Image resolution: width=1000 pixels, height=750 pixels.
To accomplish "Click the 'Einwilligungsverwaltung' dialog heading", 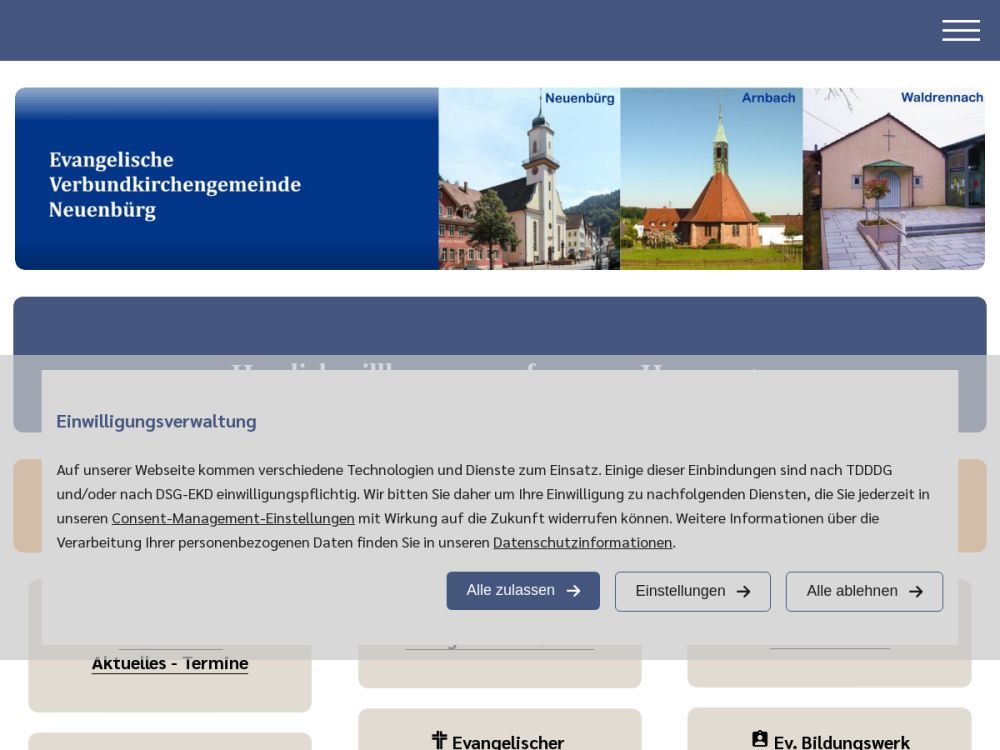I will [x=156, y=421].
